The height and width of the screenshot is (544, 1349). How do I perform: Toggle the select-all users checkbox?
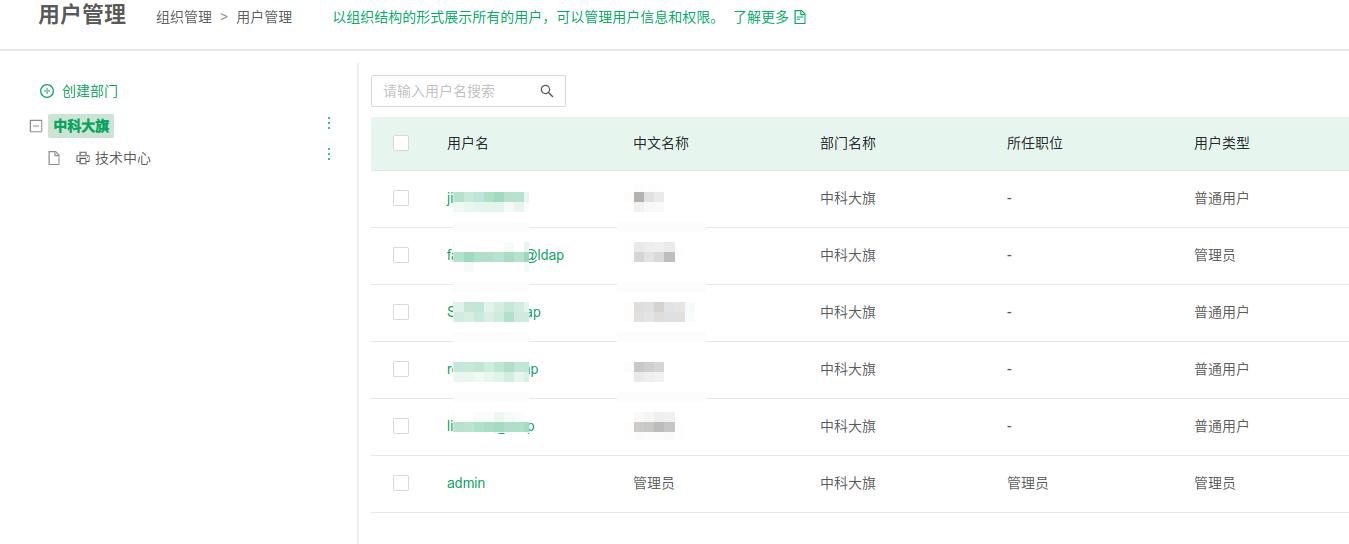[x=401, y=143]
